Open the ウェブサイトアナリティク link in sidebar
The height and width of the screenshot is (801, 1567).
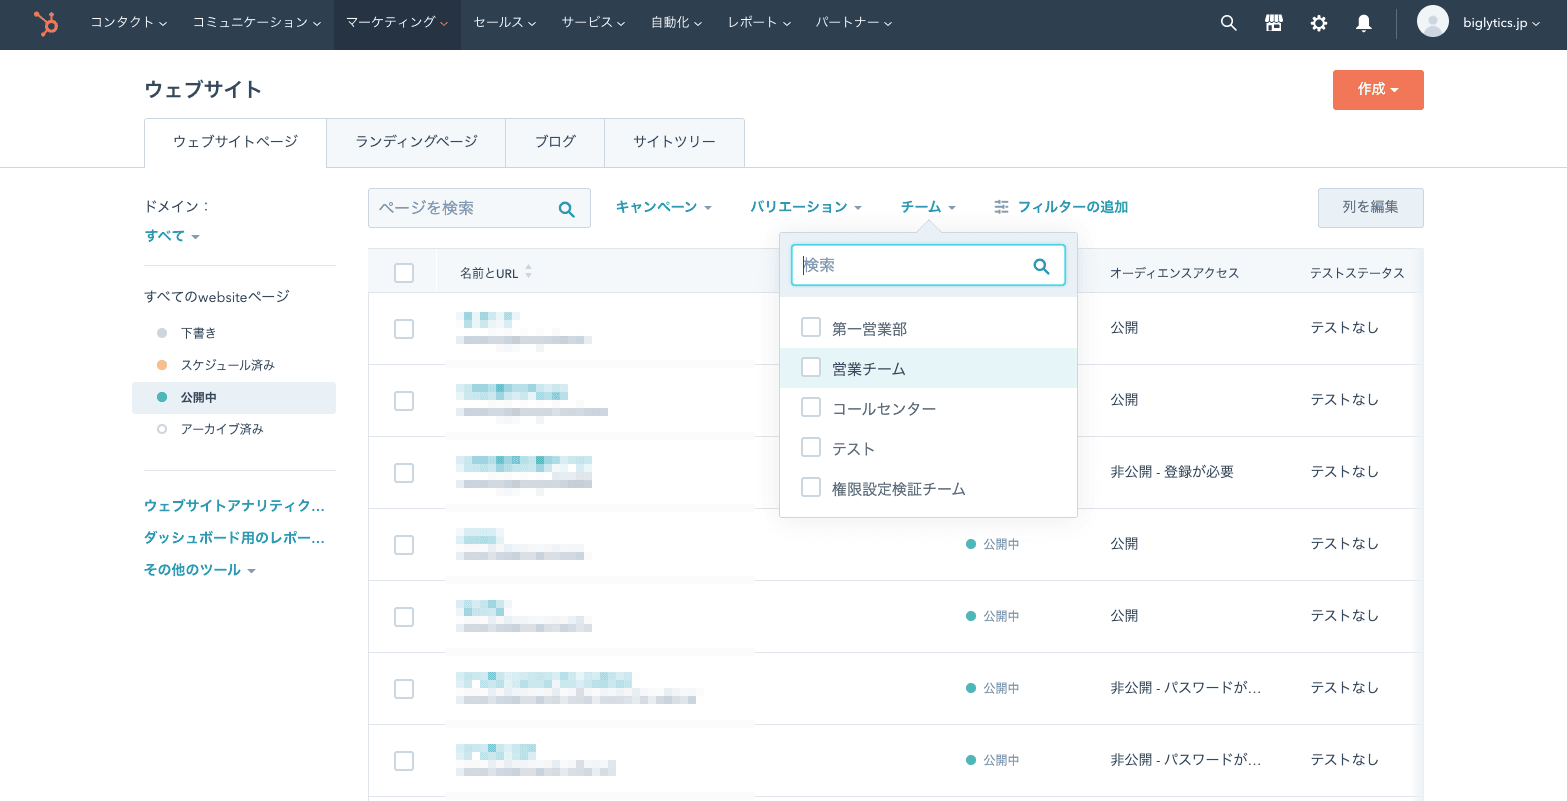click(234, 506)
